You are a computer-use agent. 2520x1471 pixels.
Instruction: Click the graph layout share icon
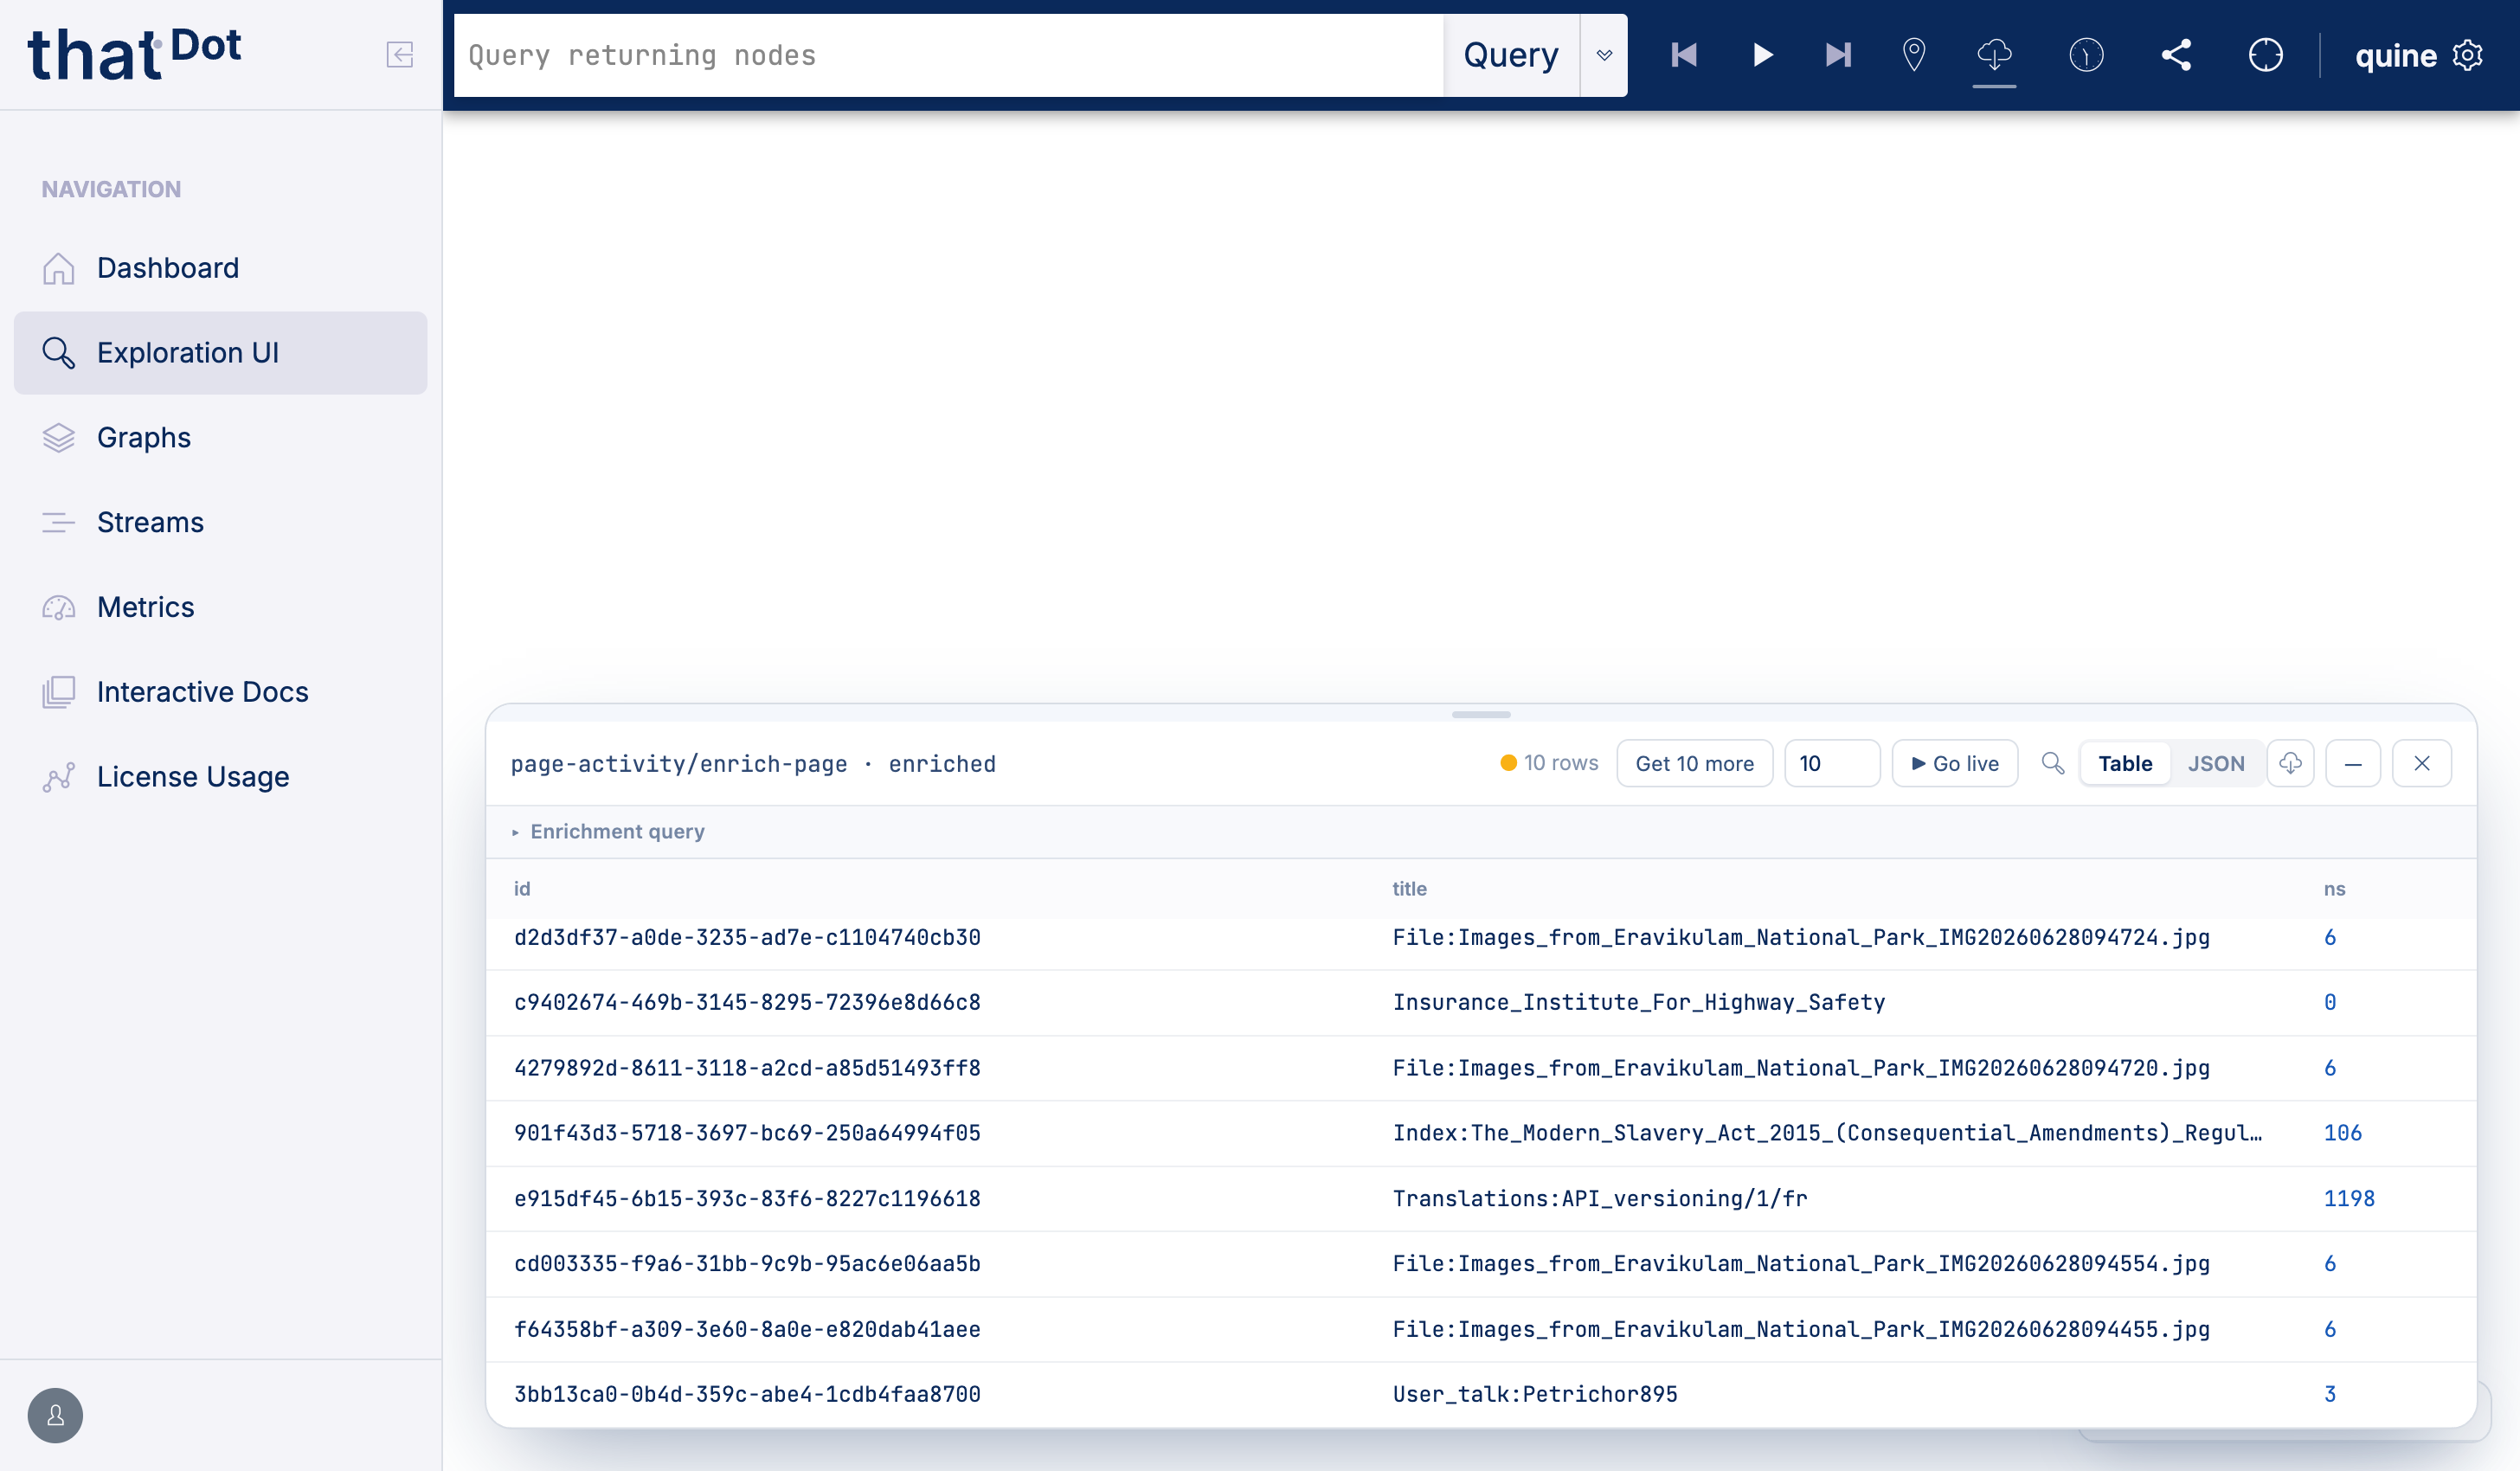coord(2176,55)
